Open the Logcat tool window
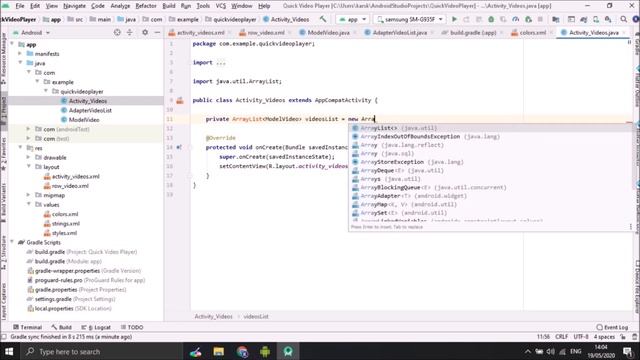The width and height of the screenshot is (640, 360). [x=96, y=327]
